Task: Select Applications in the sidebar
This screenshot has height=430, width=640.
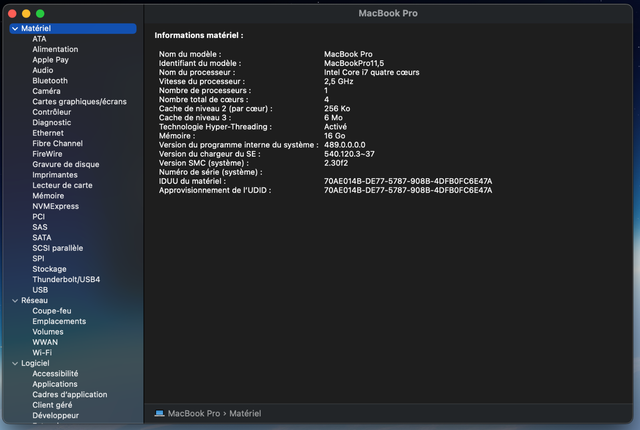Action: click(55, 384)
